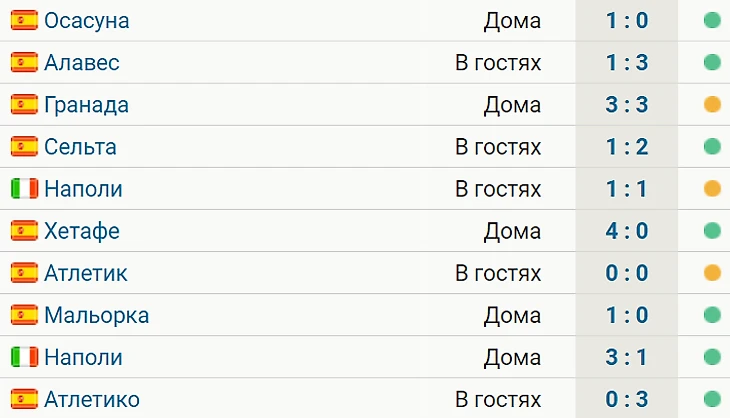Viewport: 730px width, 418px height.
Task: Click the 0 : 3 score for Атлетико
Action: 627,400
